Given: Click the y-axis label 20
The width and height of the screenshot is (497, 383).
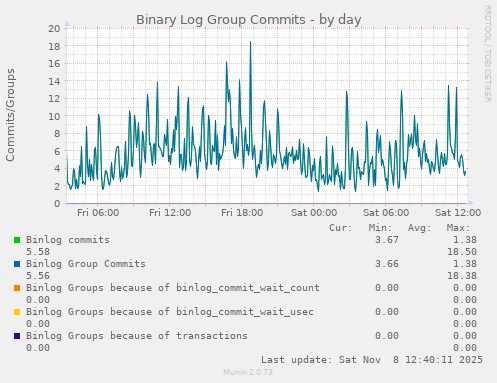Looking at the screenshot, I should [54, 29].
